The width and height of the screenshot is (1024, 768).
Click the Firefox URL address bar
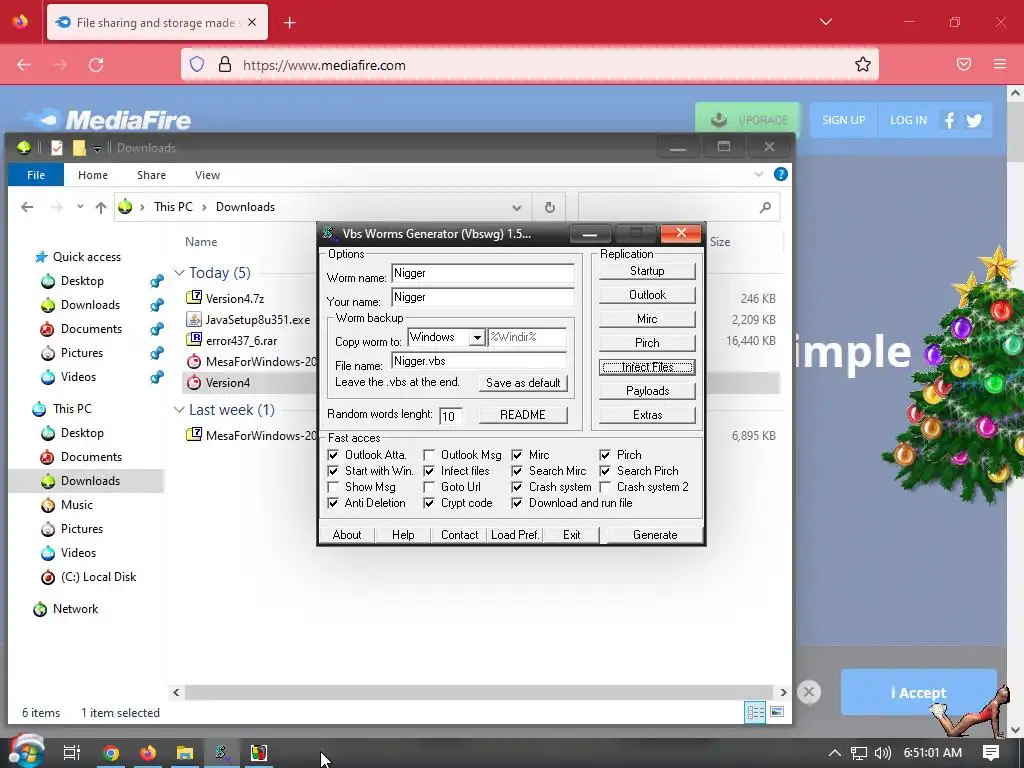[x=530, y=65]
